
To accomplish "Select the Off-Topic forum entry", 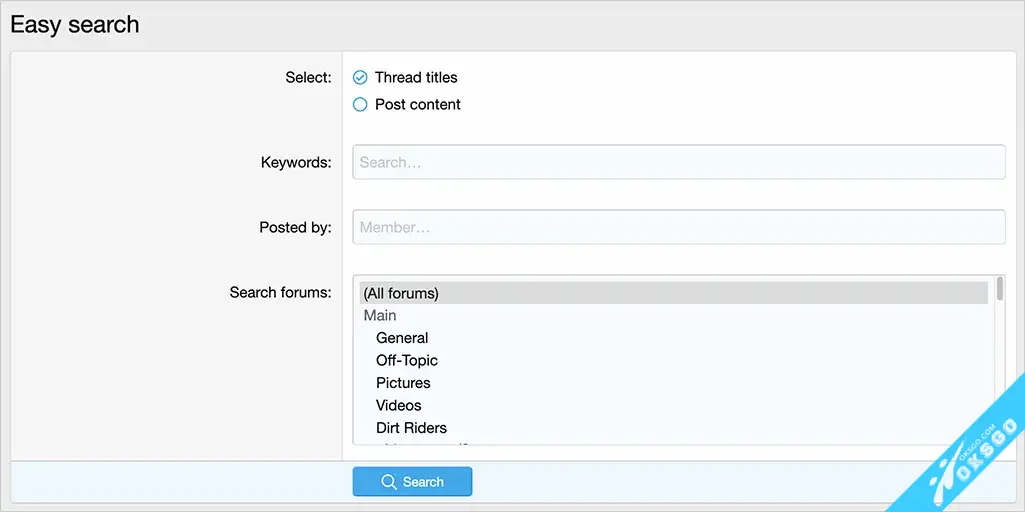I will [406, 360].
